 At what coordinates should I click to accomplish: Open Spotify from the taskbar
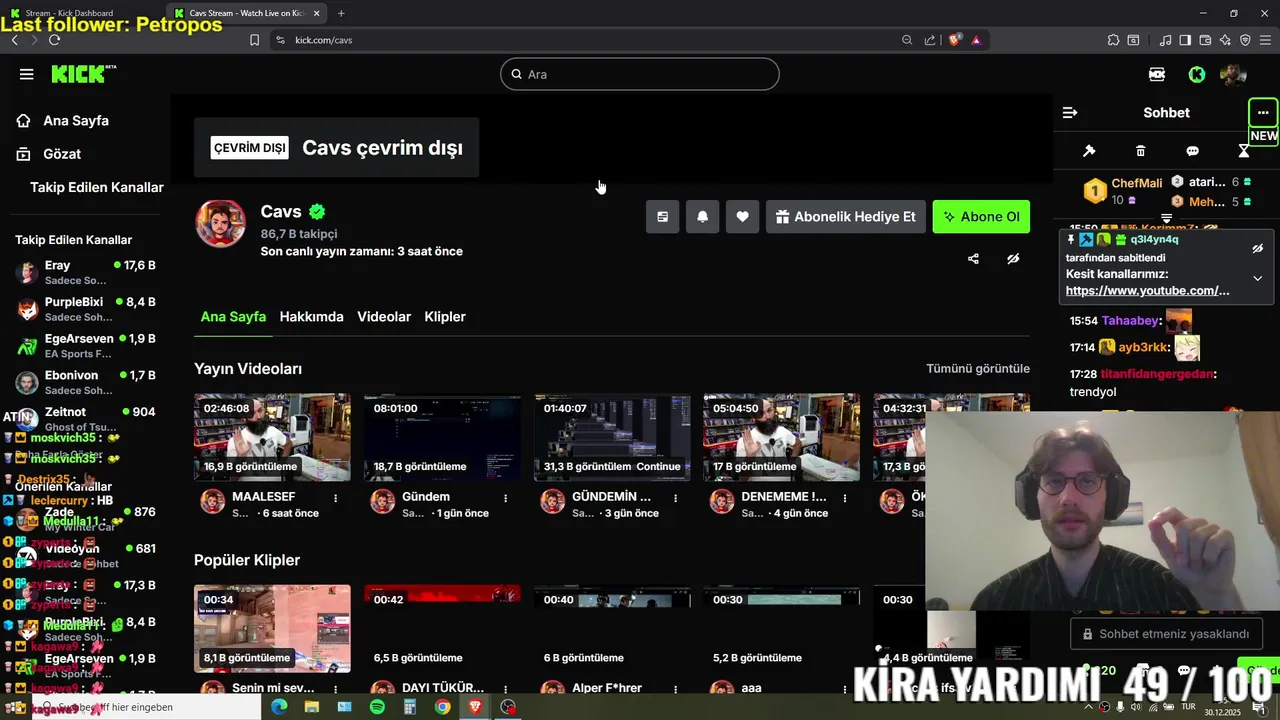(x=377, y=707)
